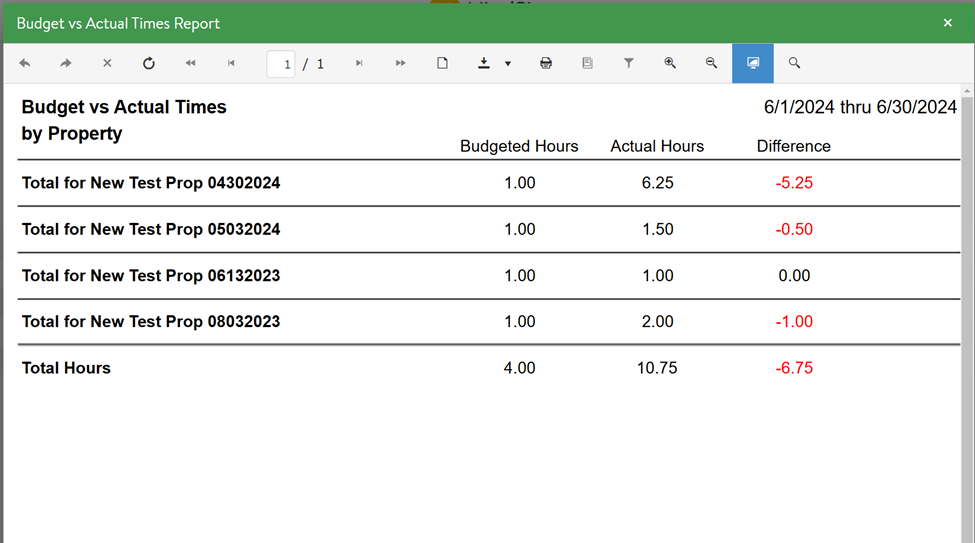Open the search in report icon

point(794,63)
